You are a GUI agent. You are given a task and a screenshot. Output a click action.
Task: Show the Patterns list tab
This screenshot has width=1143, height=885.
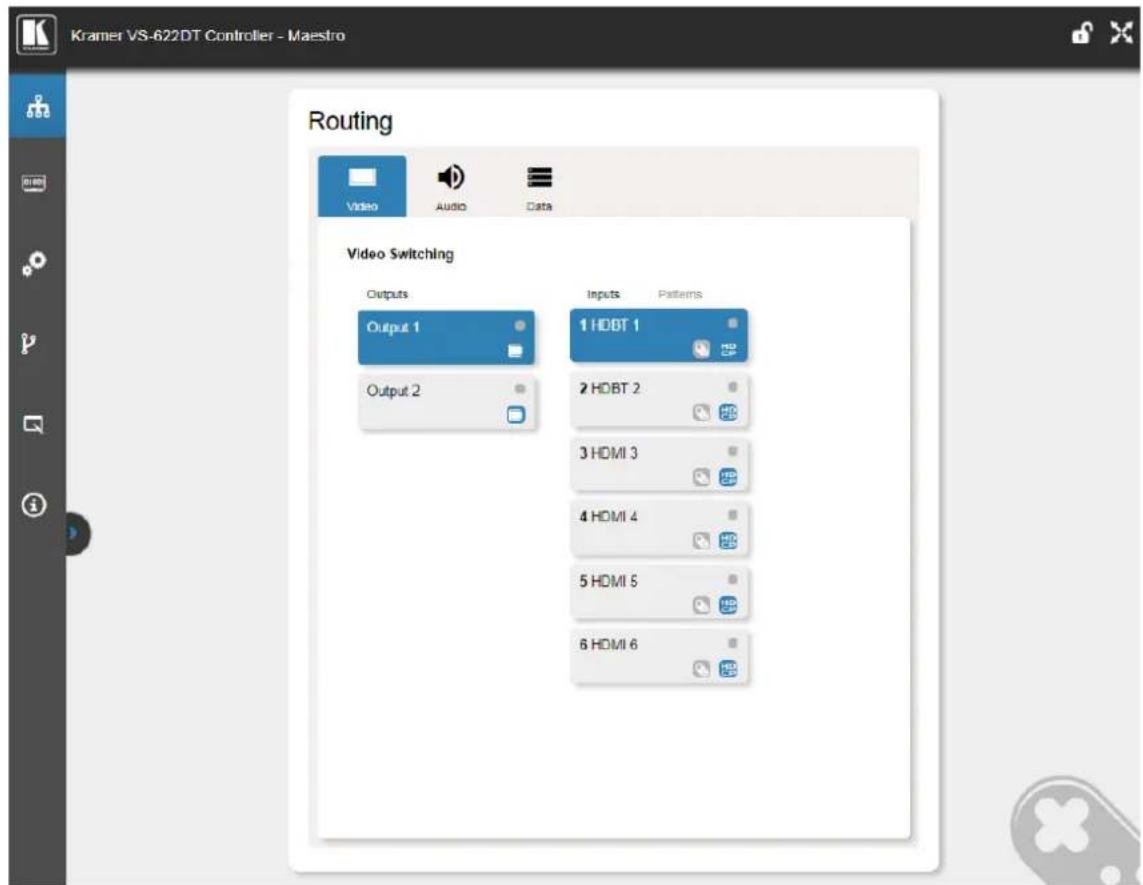pyautogui.click(x=679, y=295)
